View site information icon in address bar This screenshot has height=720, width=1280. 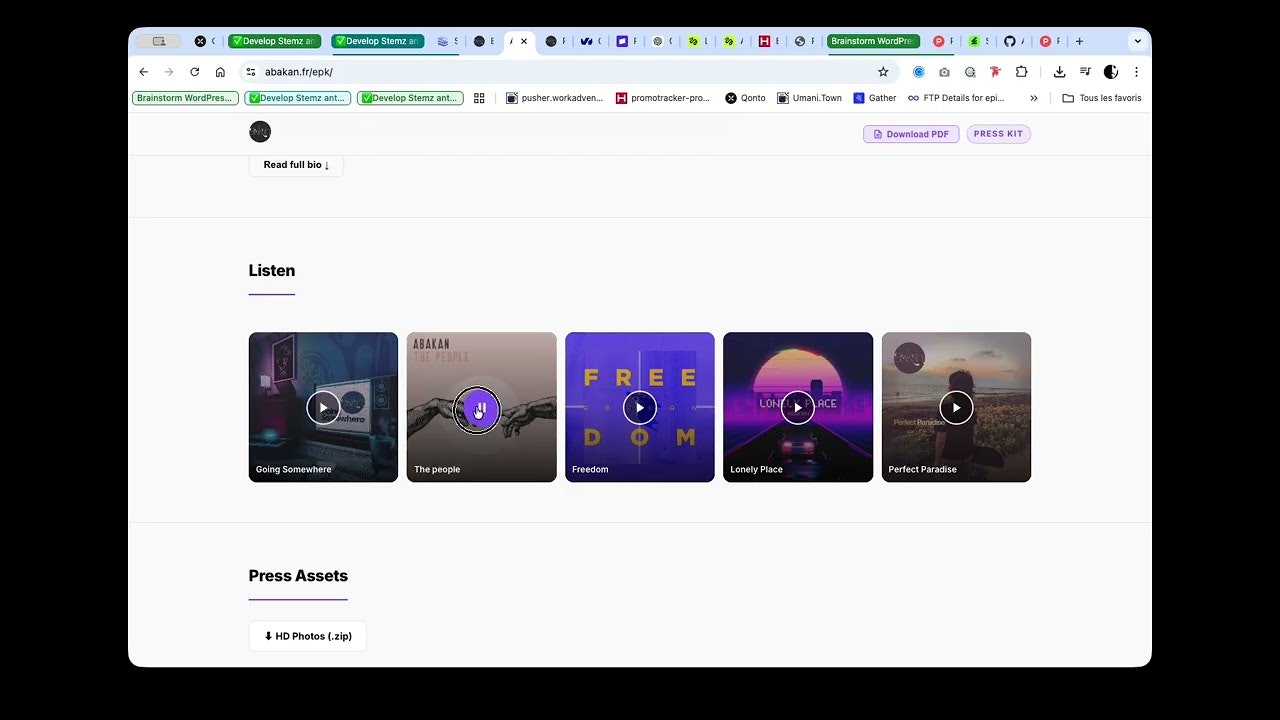[x=251, y=72]
